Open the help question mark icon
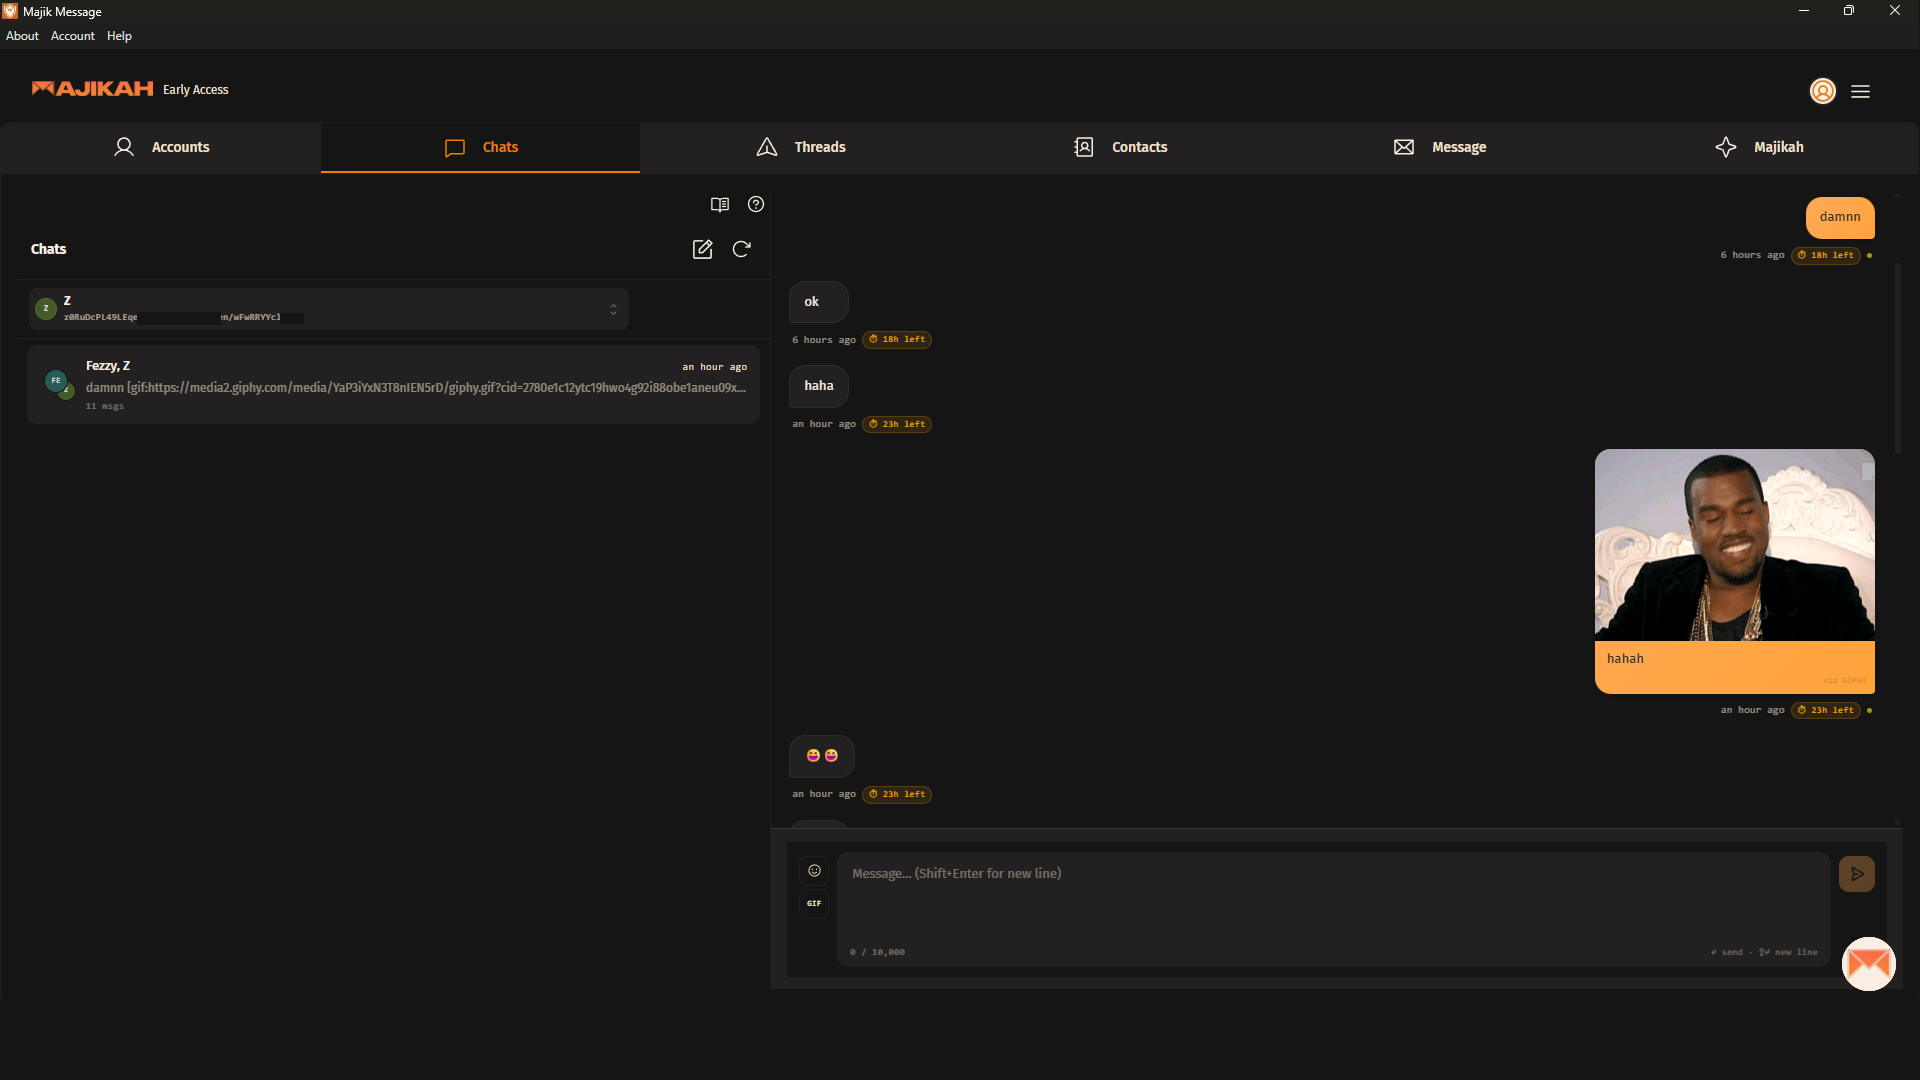This screenshot has height=1080, width=1920. (x=756, y=204)
